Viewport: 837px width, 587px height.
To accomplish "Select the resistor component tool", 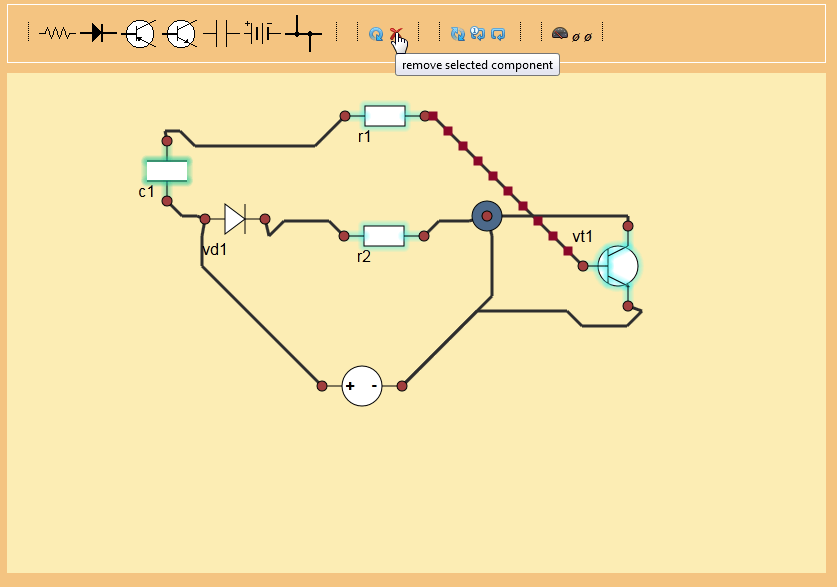I will (x=57, y=34).
